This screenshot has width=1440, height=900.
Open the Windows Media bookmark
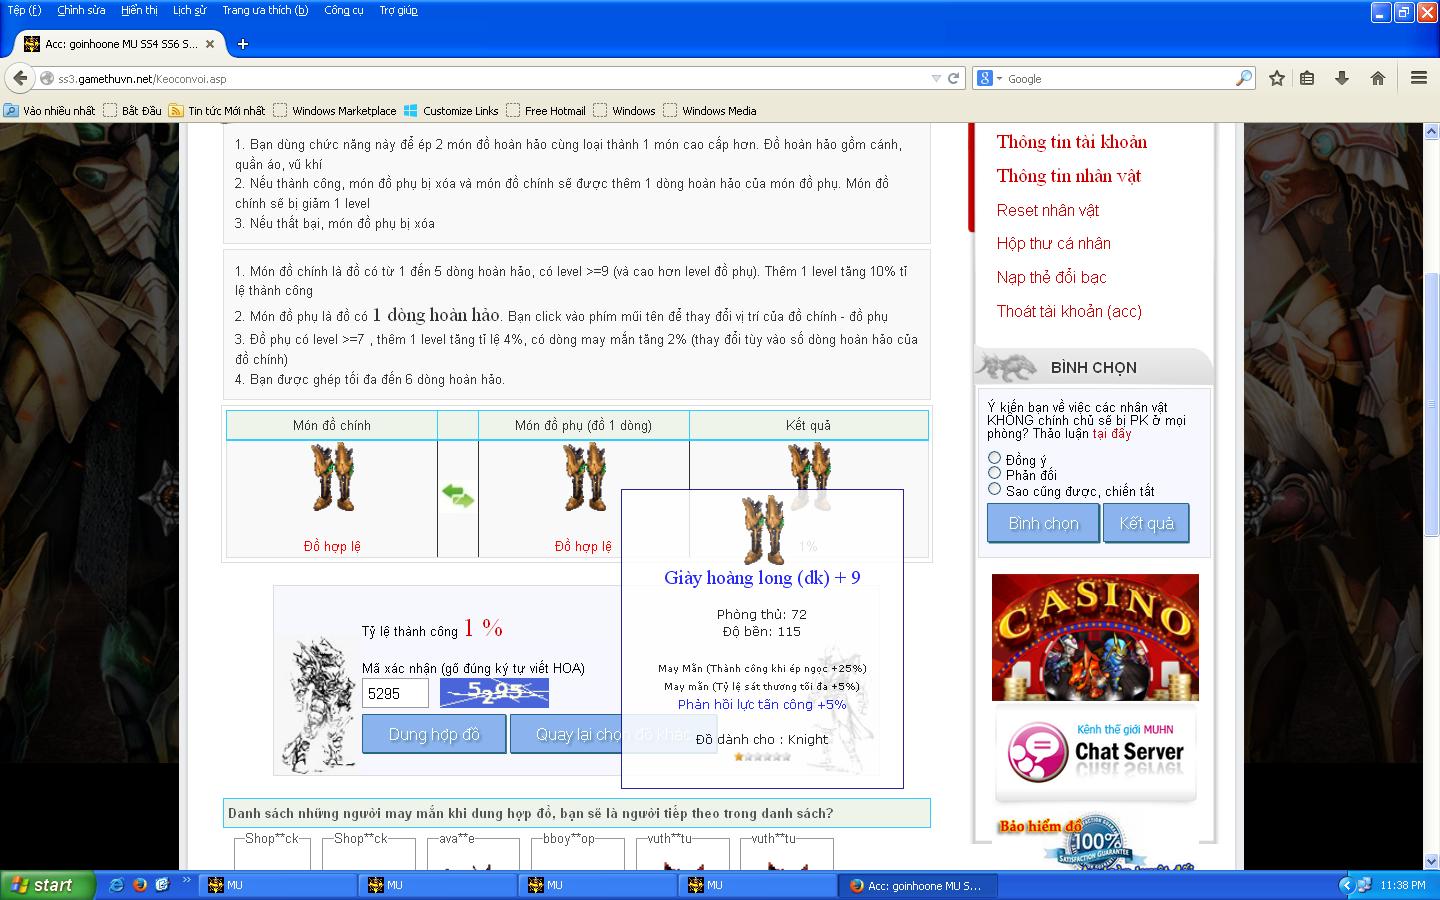click(x=710, y=111)
